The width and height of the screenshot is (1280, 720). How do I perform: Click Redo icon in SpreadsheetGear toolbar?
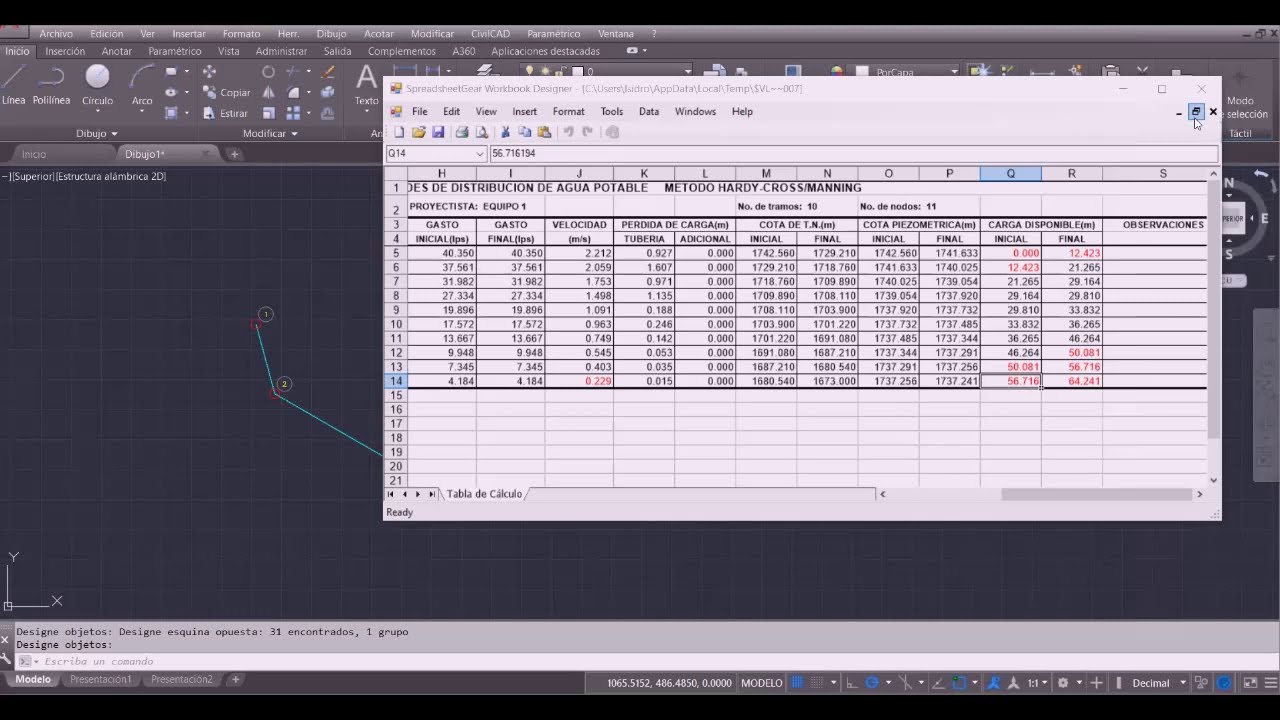tap(588, 132)
